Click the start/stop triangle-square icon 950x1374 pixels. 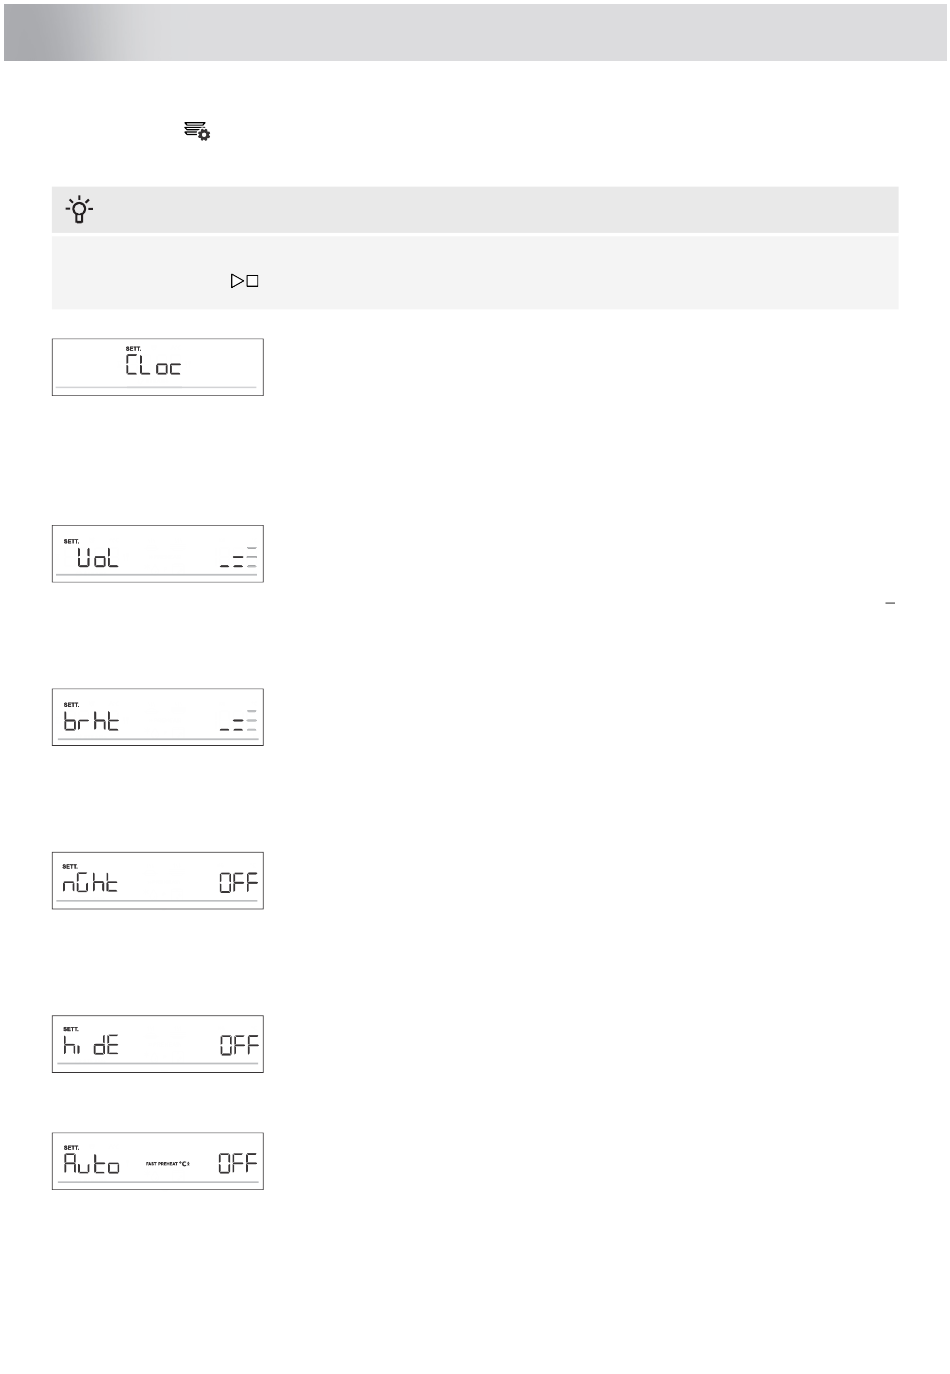click(245, 282)
